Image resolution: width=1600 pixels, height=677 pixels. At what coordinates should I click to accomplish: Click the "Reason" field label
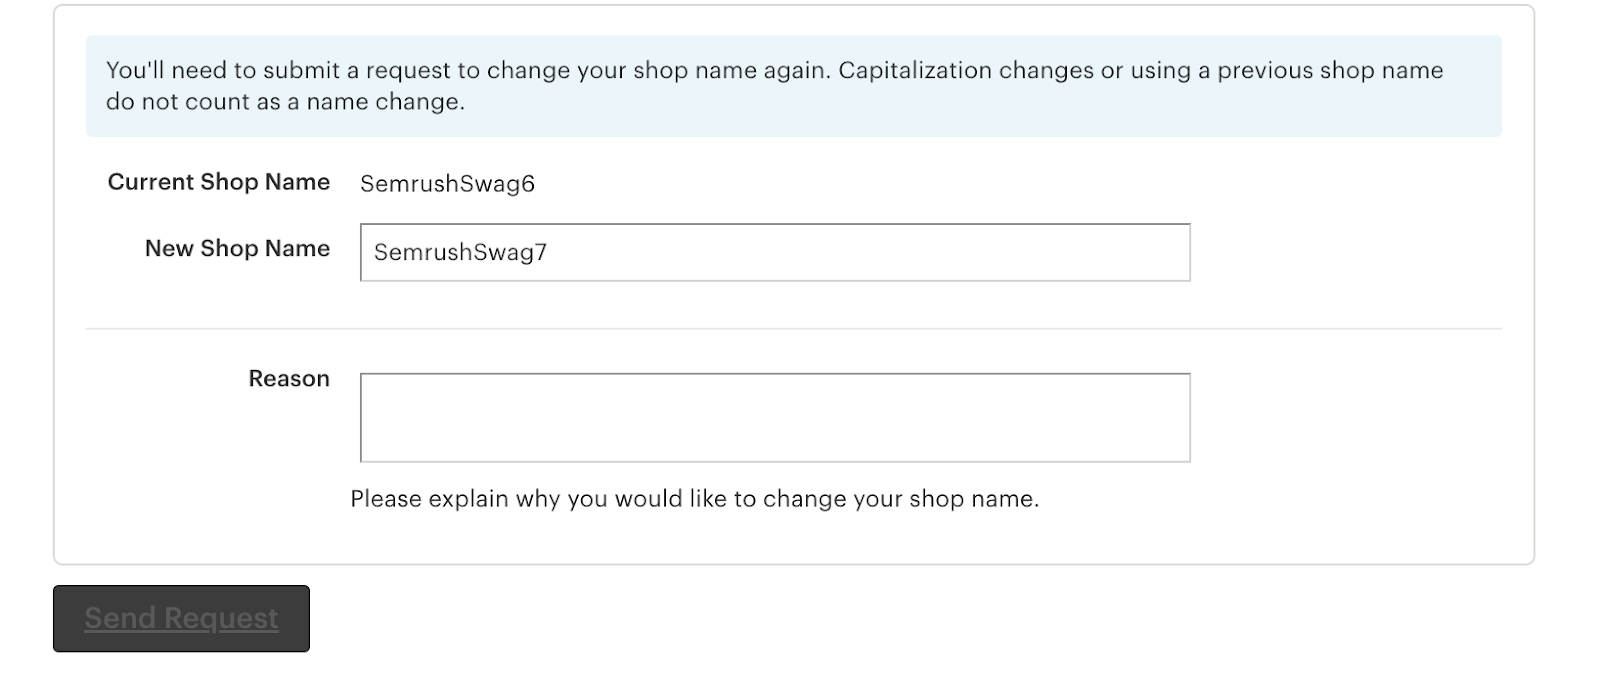[x=289, y=379]
